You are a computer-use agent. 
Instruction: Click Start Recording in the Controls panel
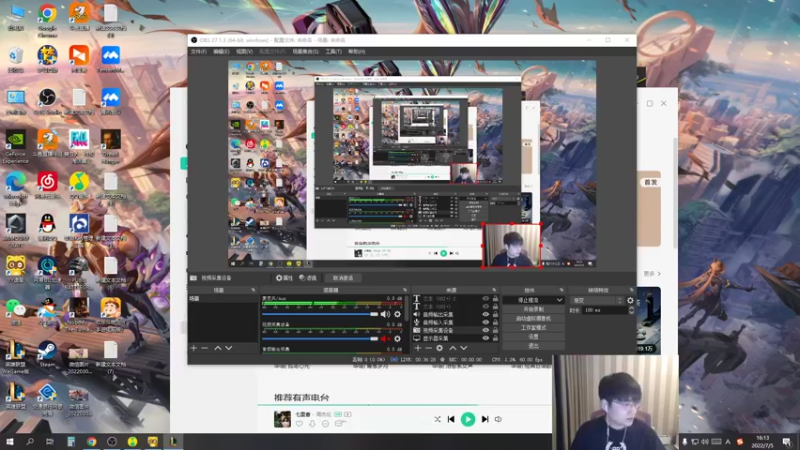click(533, 309)
